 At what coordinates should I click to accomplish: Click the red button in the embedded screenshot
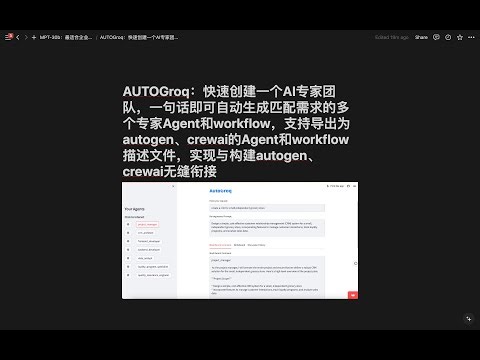353,295
